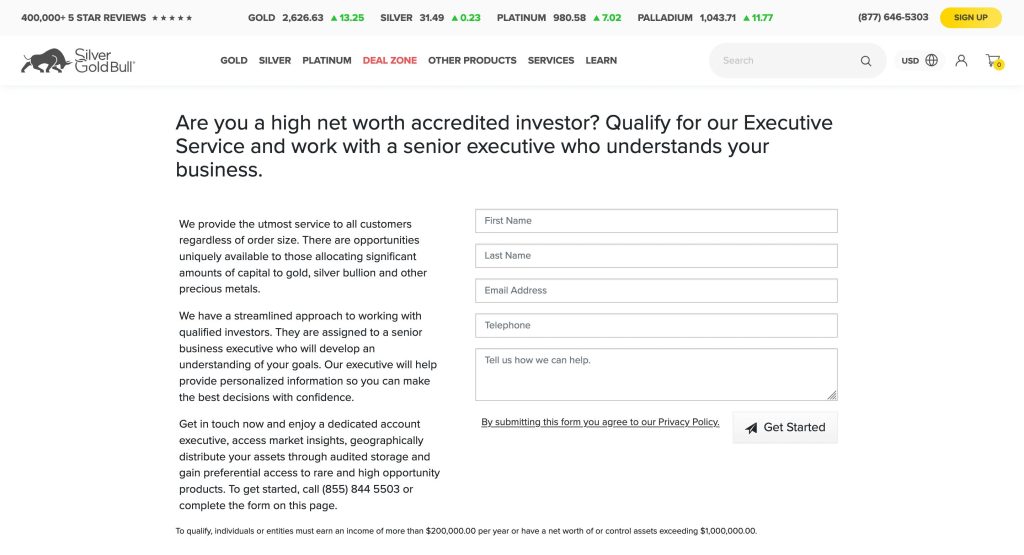
Task: Open the GOLD menu
Action: 234,61
